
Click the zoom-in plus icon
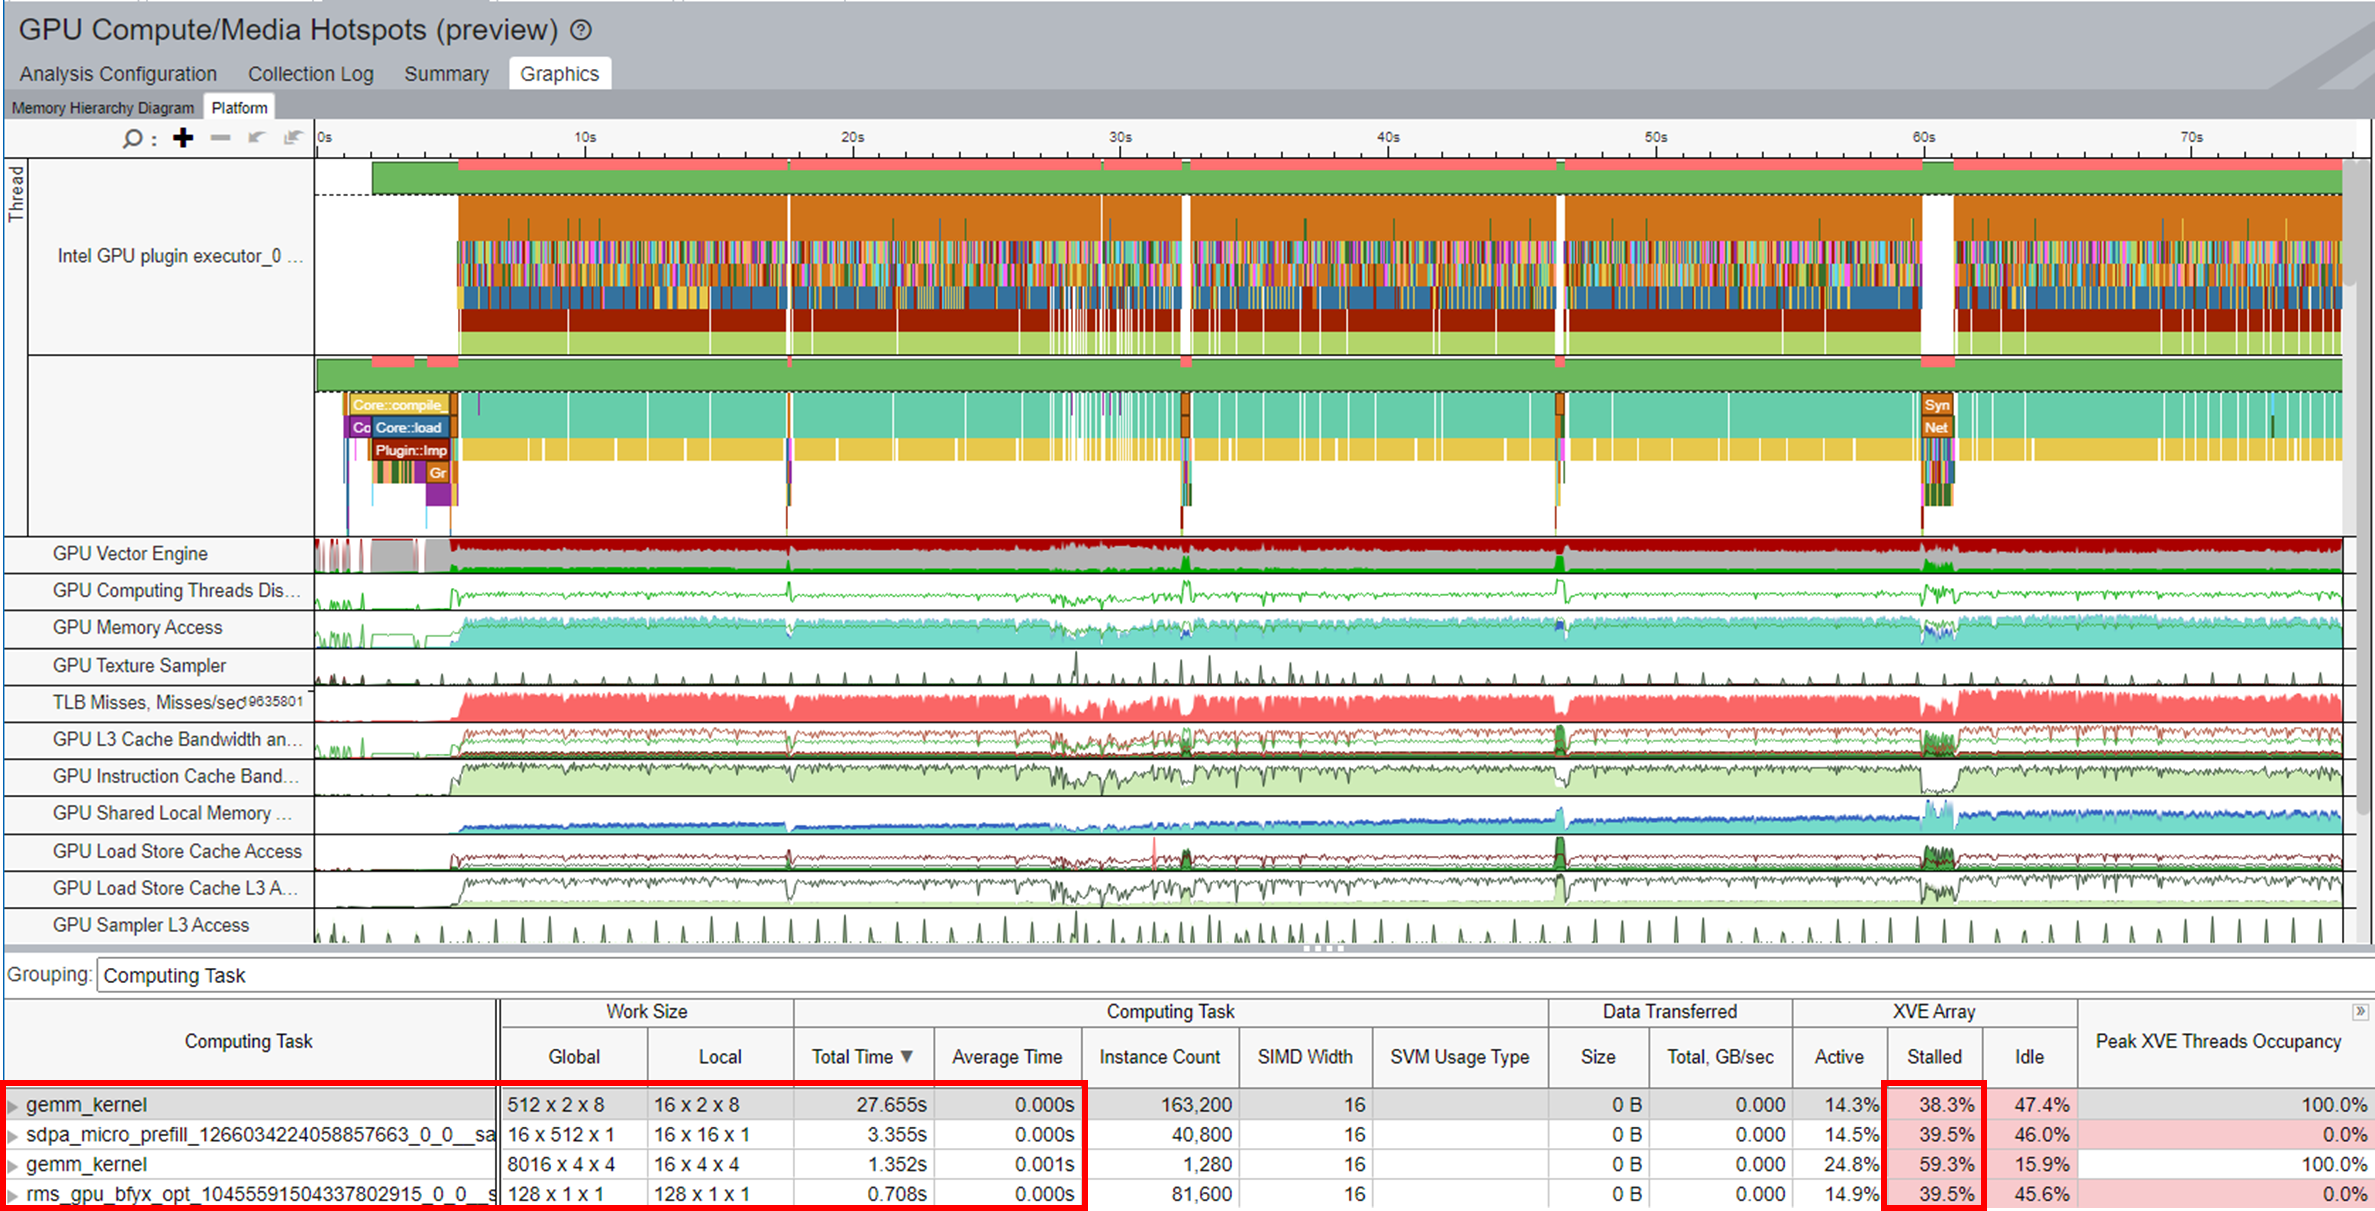pos(183,138)
